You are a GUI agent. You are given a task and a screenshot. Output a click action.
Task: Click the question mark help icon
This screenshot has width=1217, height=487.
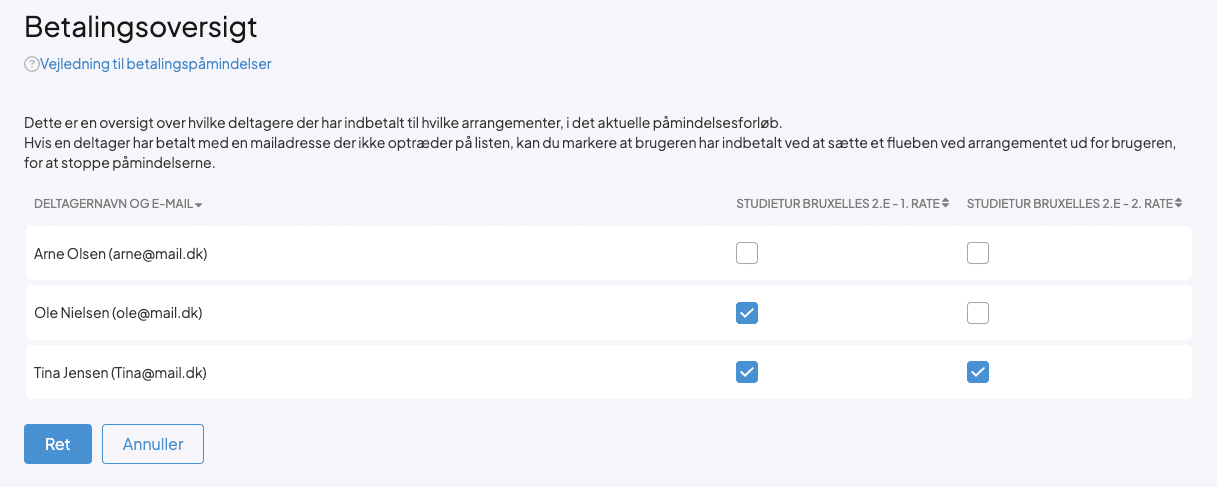pos(31,65)
